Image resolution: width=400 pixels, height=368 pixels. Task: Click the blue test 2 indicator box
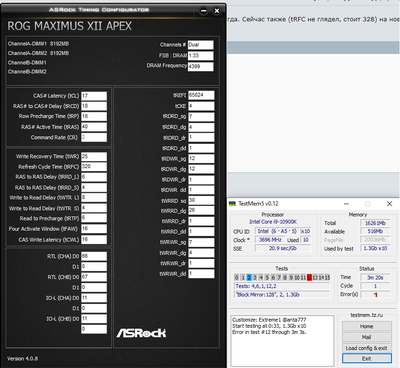(x=249, y=277)
